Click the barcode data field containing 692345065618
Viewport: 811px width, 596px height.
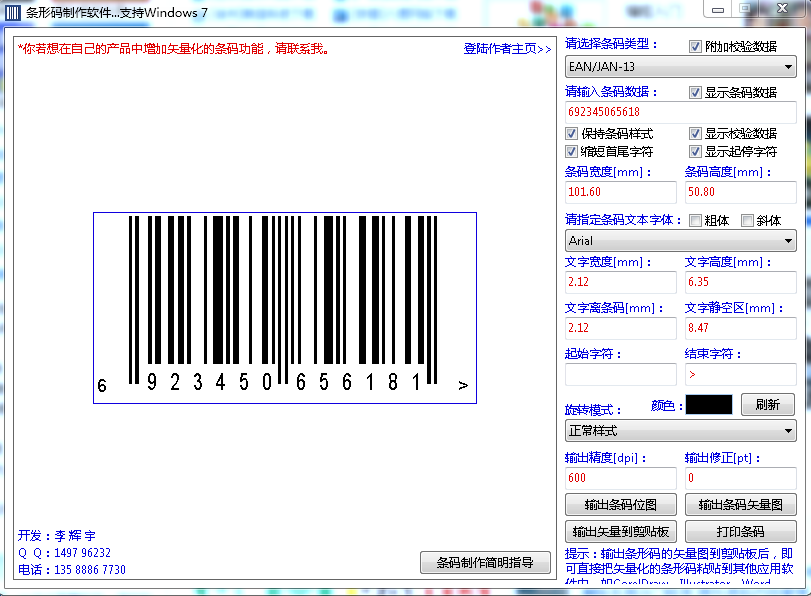pos(680,112)
